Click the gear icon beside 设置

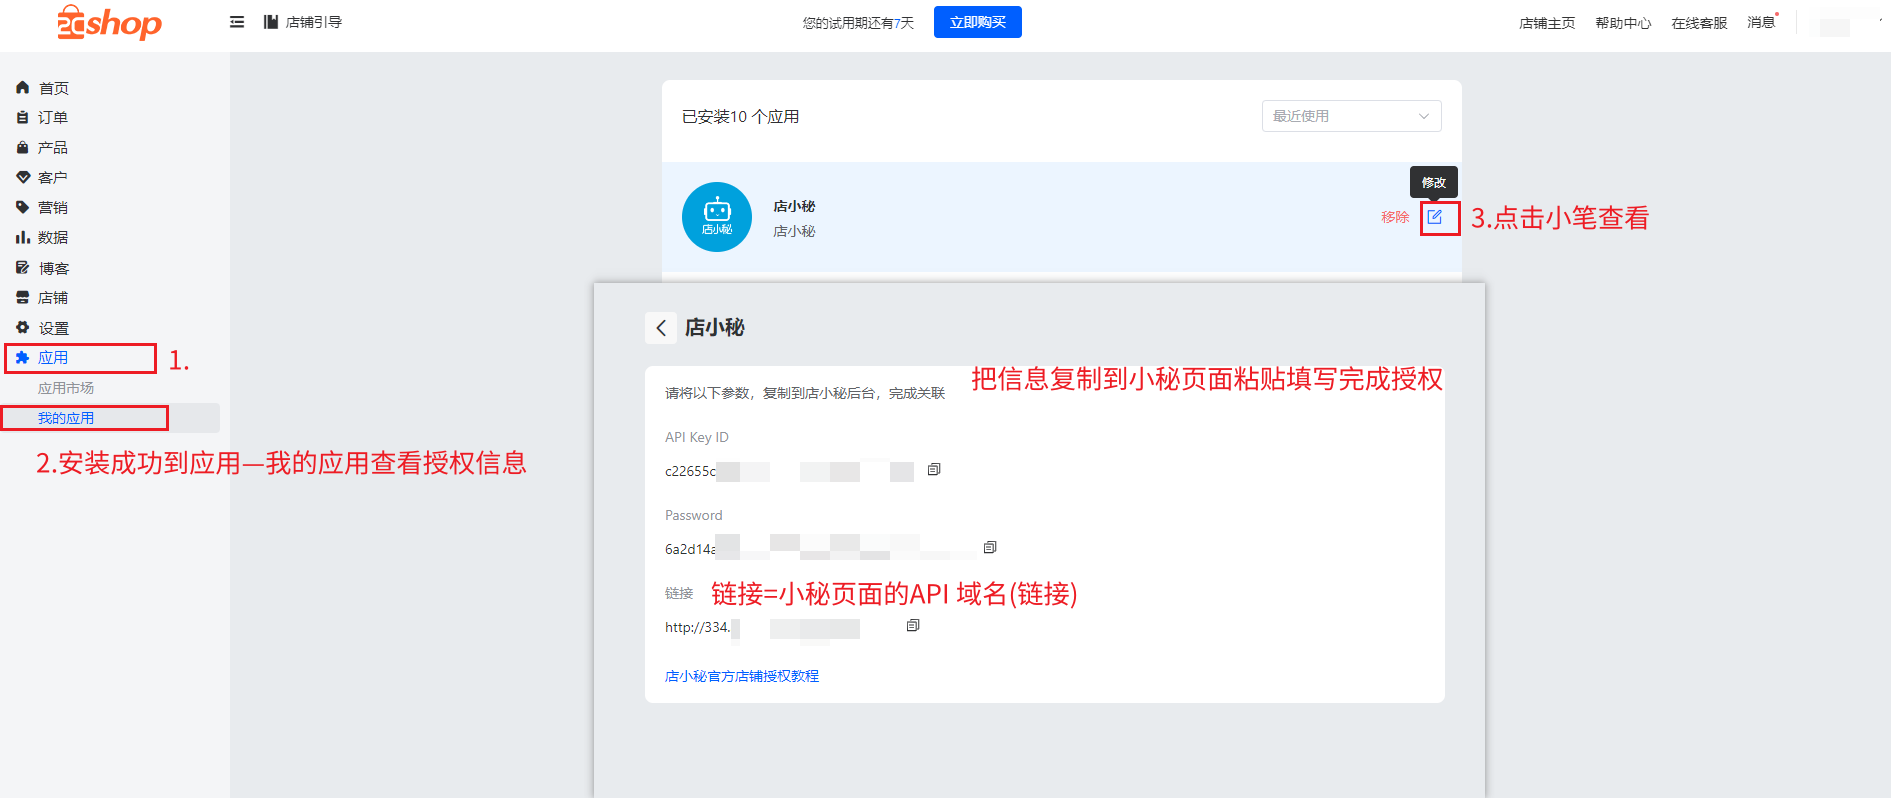coord(22,328)
